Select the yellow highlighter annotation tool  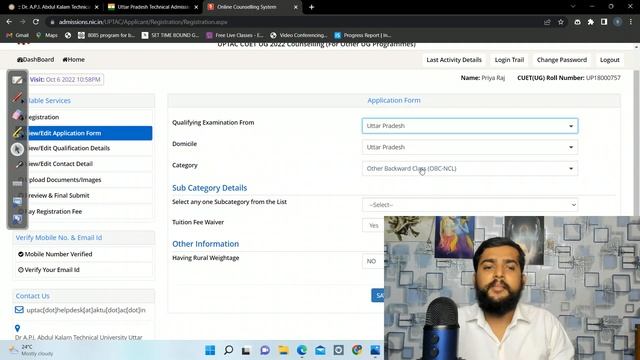click(17, 132)
